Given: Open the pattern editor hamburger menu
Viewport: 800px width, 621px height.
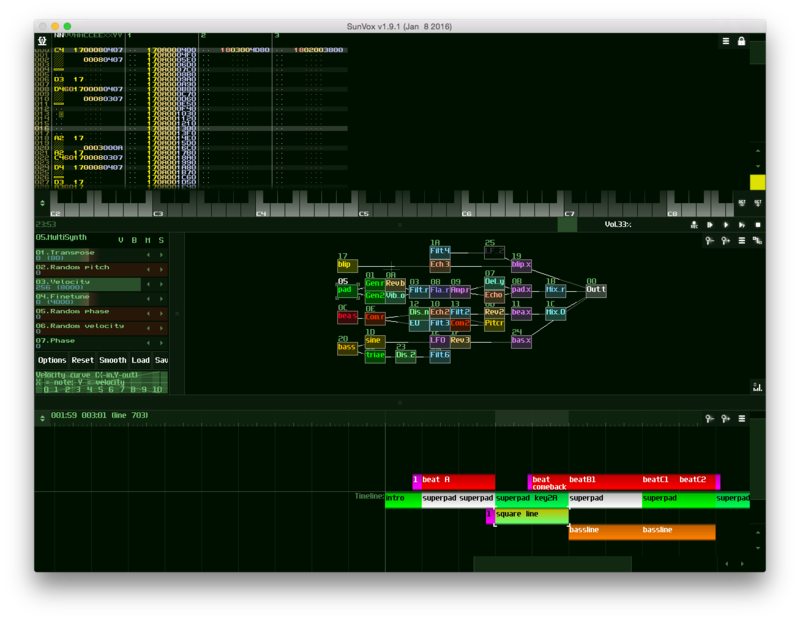Looking at the screenshot, I should 726,41.
